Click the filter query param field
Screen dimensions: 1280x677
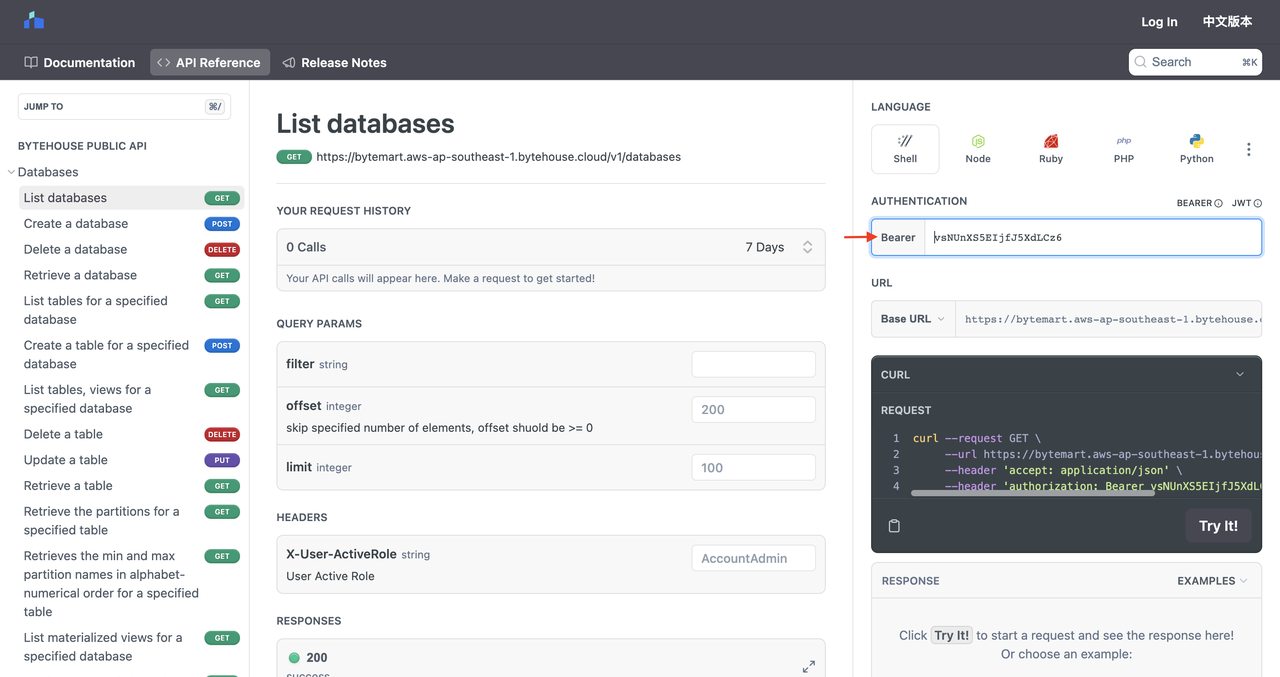(x=753, y=364)
